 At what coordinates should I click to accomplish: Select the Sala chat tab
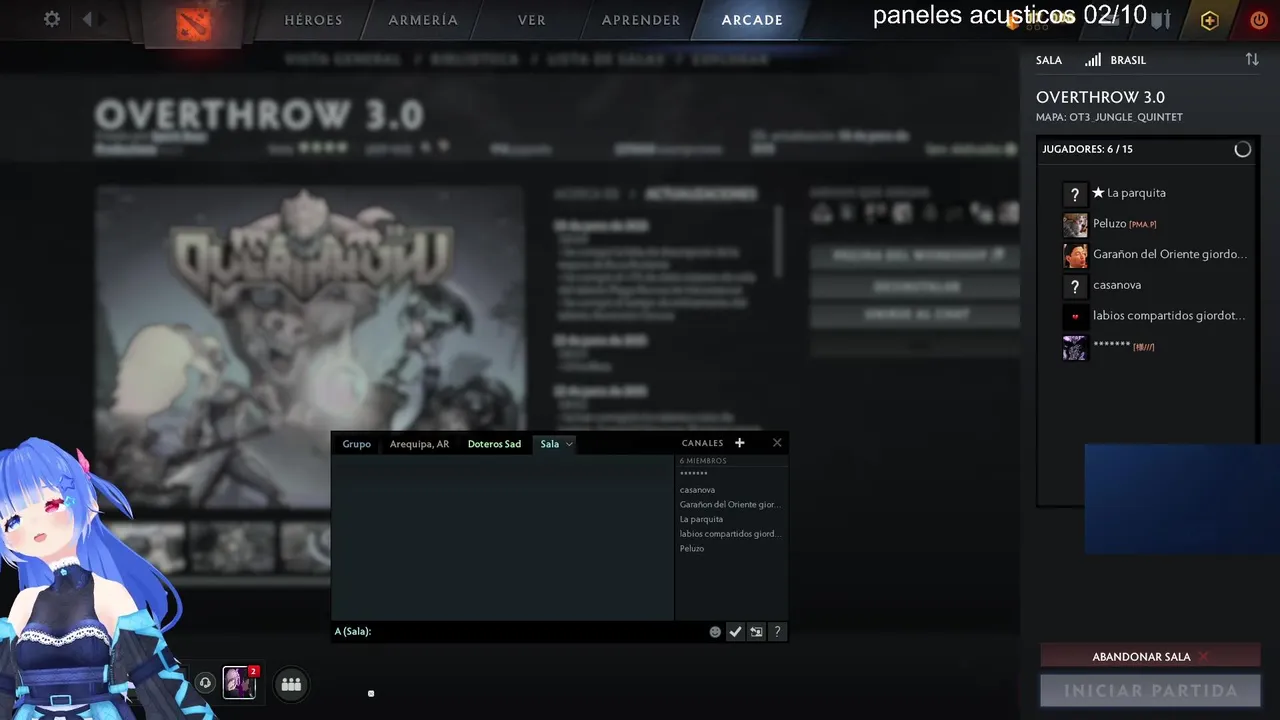click(550, 444)
